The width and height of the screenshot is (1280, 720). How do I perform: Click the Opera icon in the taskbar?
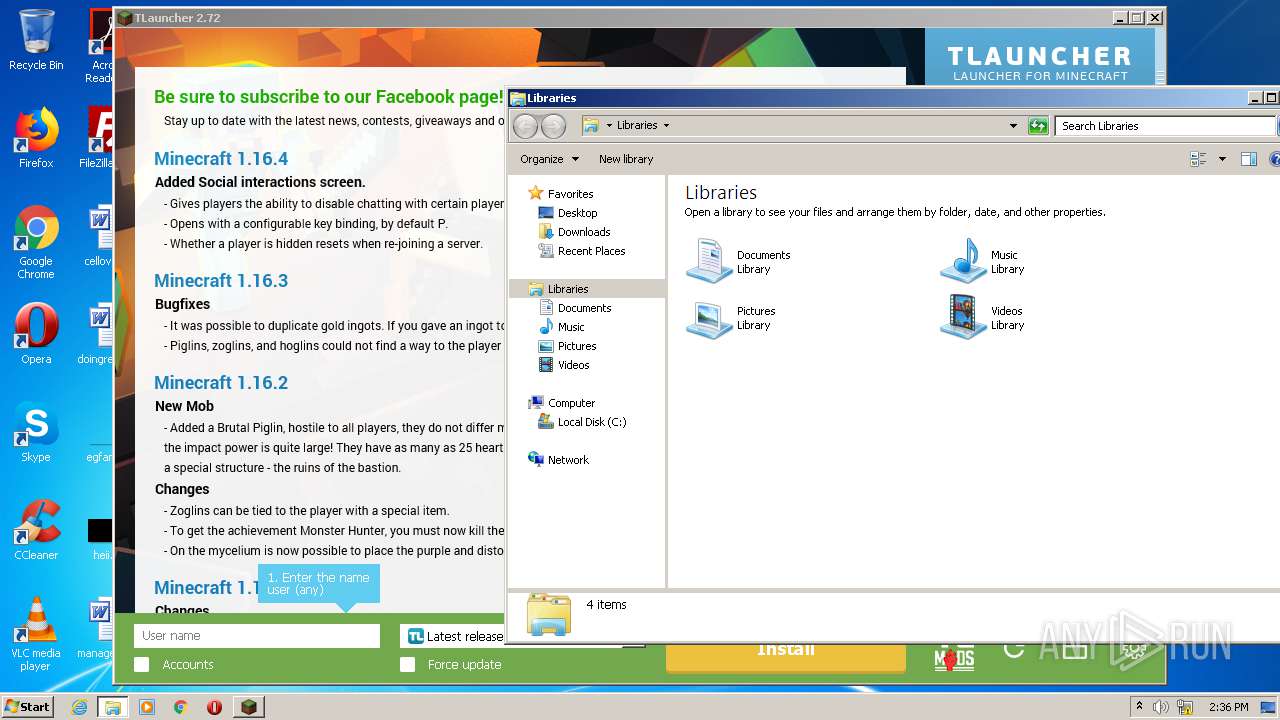tap(214, 707)
